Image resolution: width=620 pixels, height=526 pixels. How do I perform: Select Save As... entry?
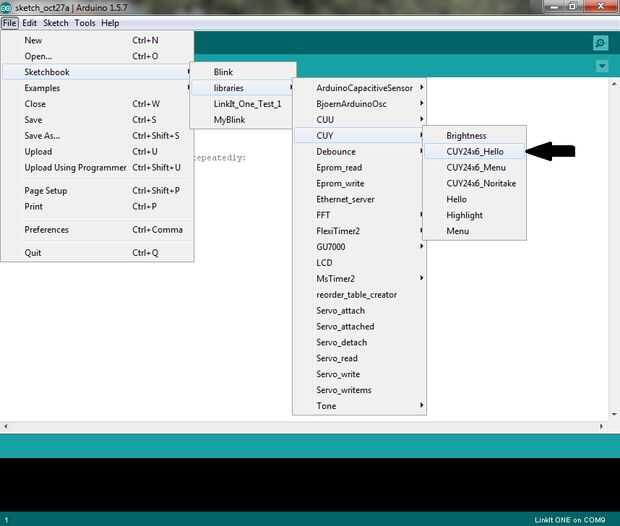point(97,136)
